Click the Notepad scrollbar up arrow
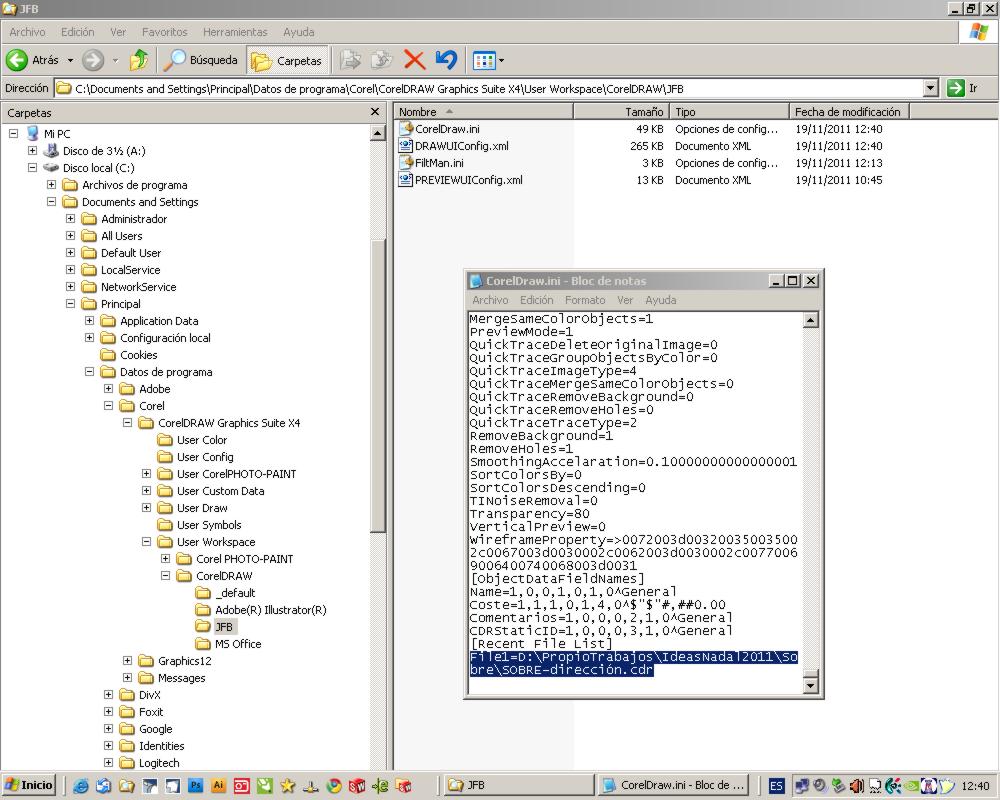This screenshot has width=1000, height=800. tap(811, 320)
